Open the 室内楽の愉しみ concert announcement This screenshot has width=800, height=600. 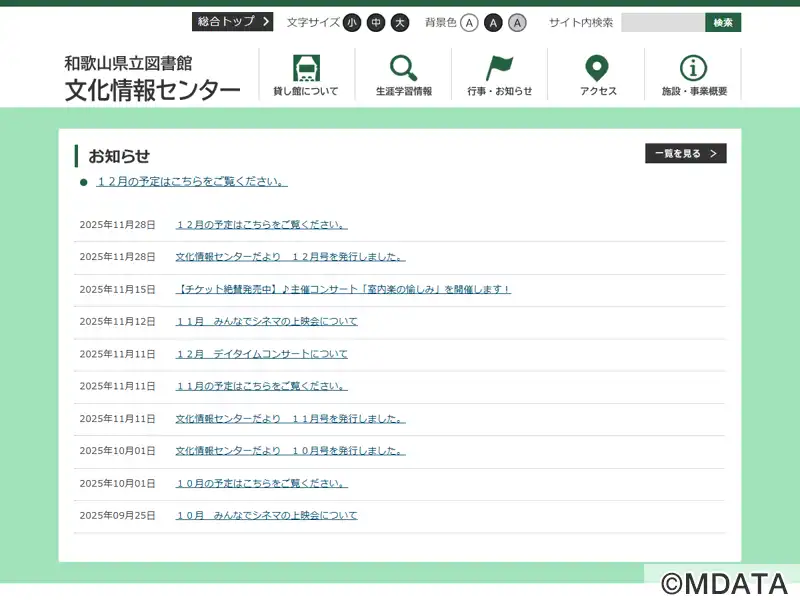click(x=343, y=289)
